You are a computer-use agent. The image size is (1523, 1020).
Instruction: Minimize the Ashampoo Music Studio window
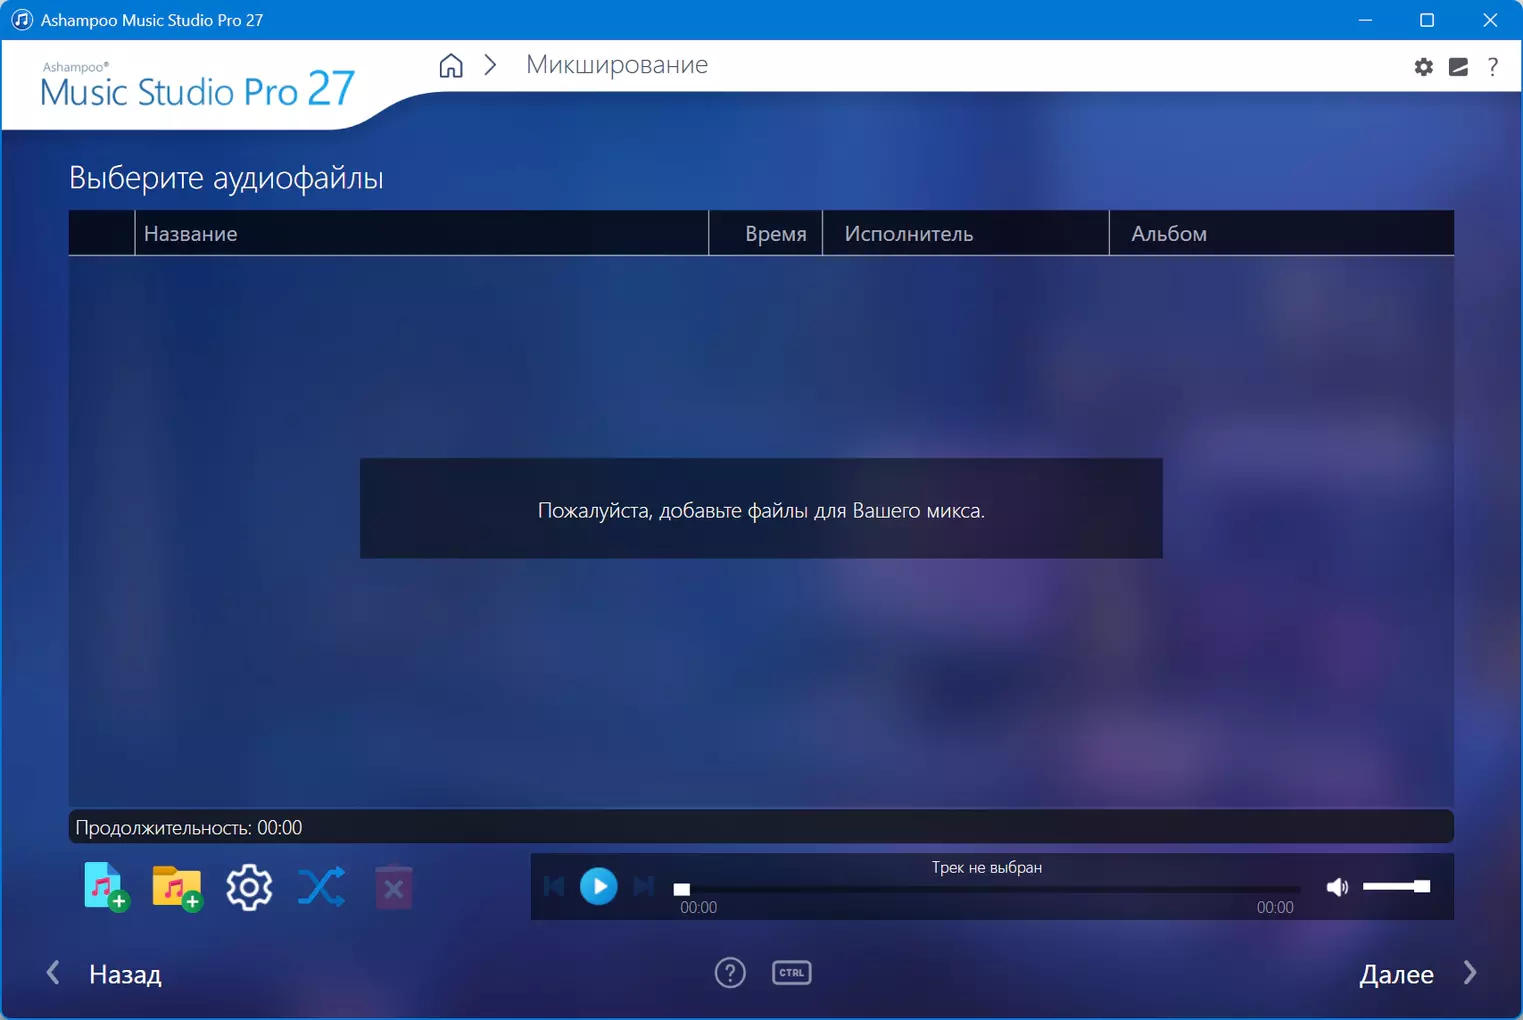(x=1365, y=20)
